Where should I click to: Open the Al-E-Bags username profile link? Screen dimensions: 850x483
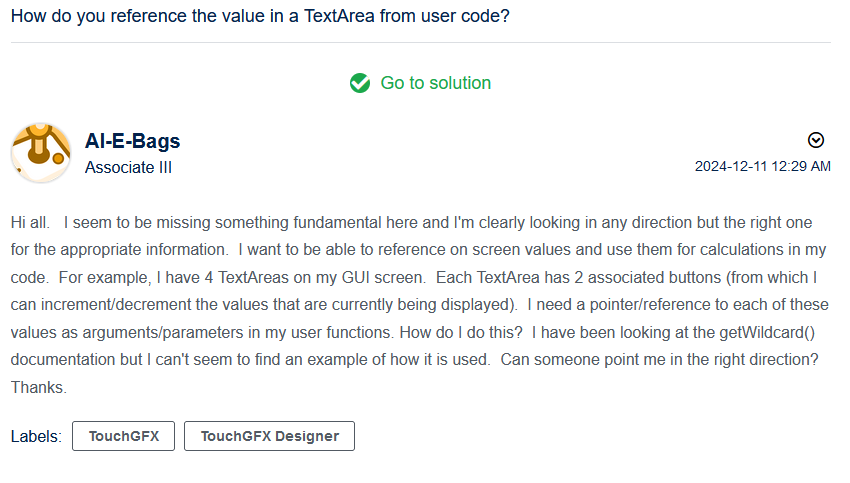click(132, 141)
